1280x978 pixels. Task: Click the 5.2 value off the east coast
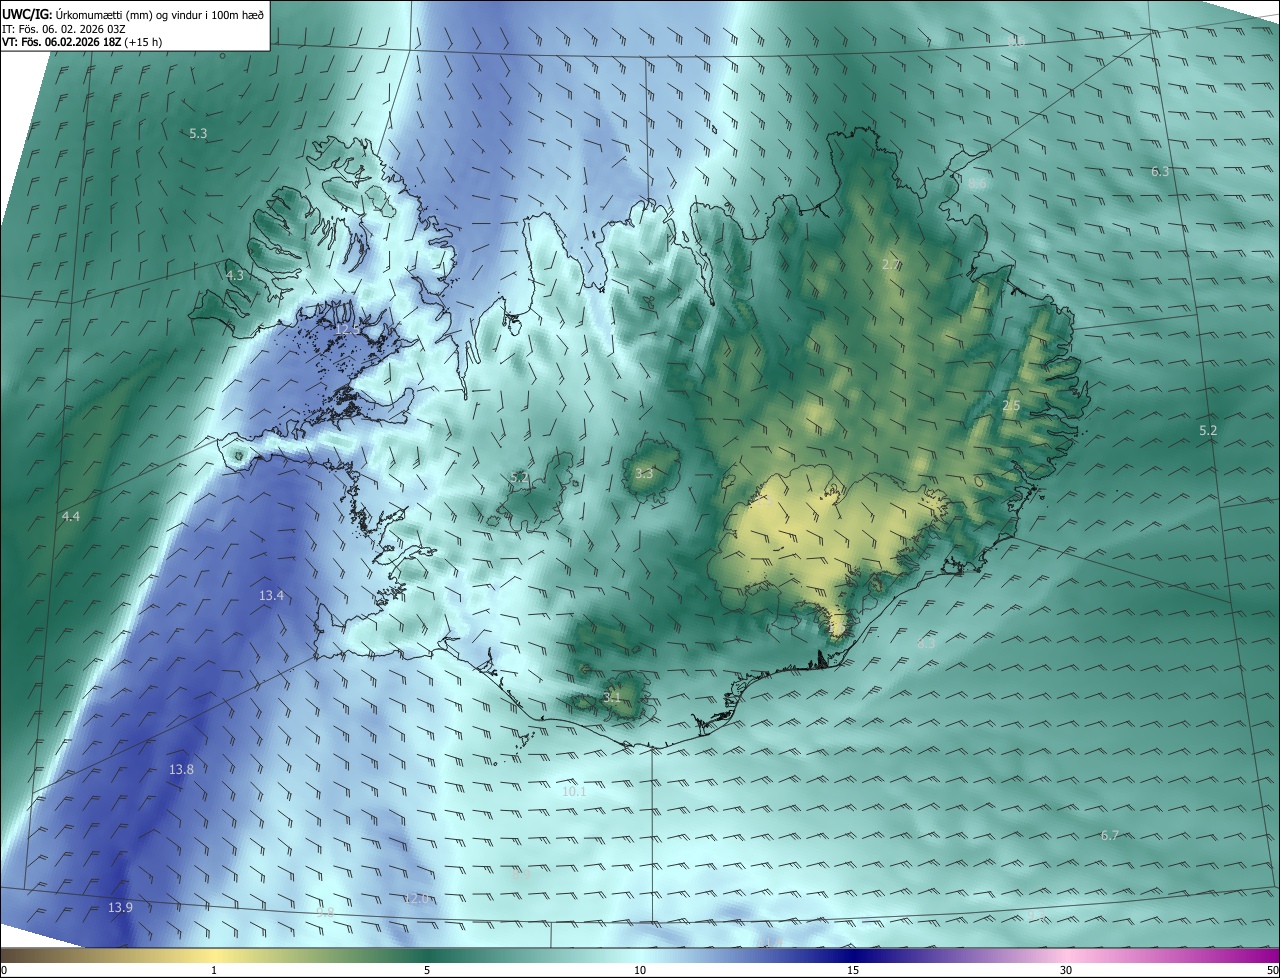[x=1208, y=431]
